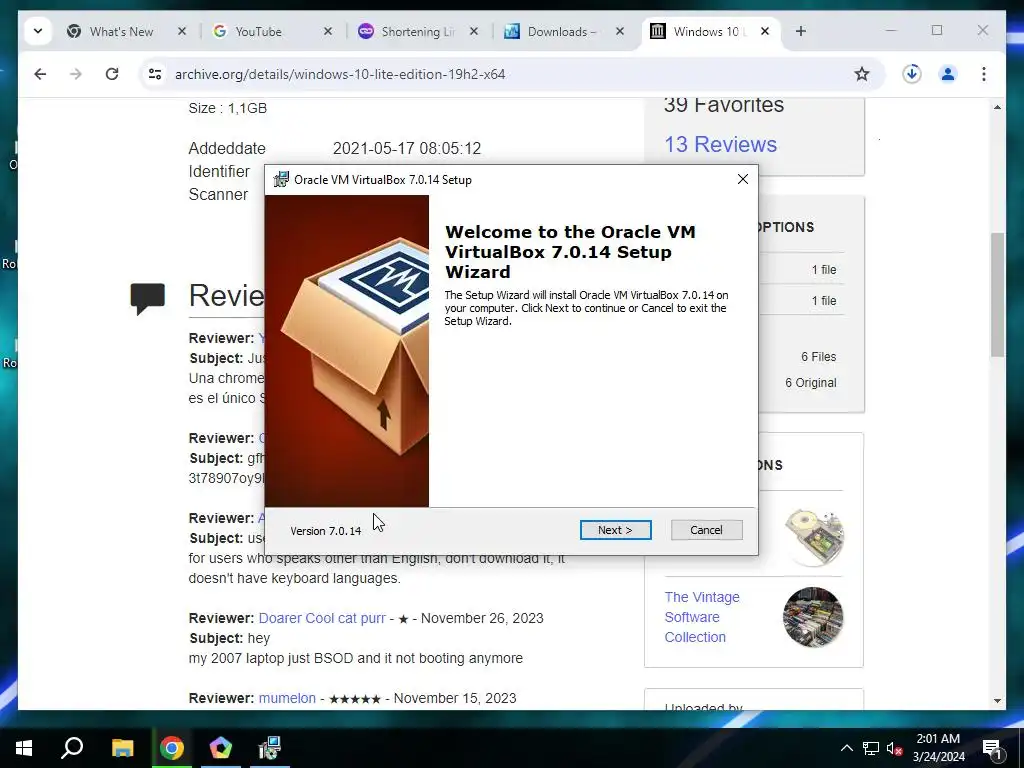Screen dimensions: 1024x768
Task: Open Windows Start menu
Action: [24, 748]
